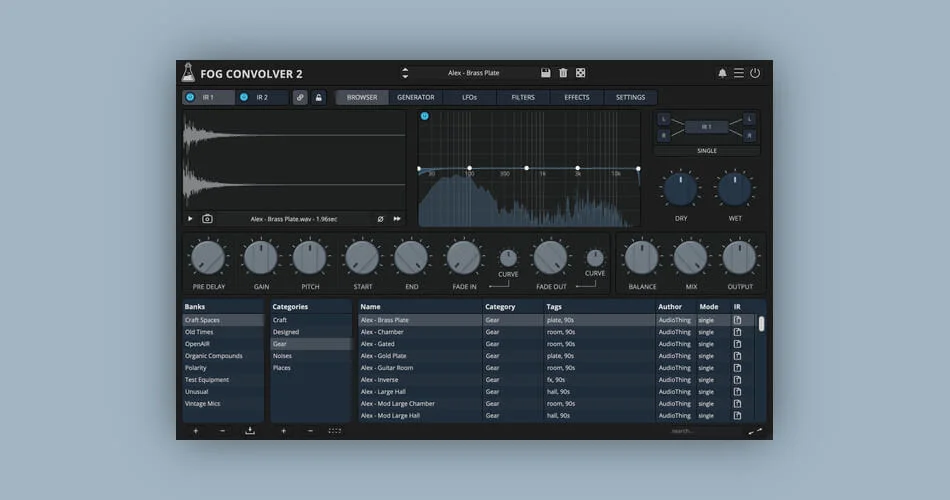Toggle IR 1 power button
950x500 pixels.
(x=190, y=97)
